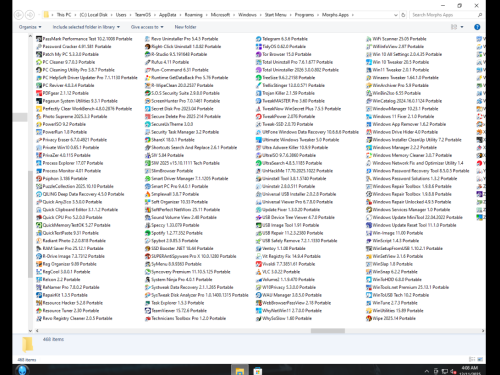Viewport: 500px width, 375px height.
Task: Open the TeamViewer portable shortcut
Action: click(x=176, y=311)
